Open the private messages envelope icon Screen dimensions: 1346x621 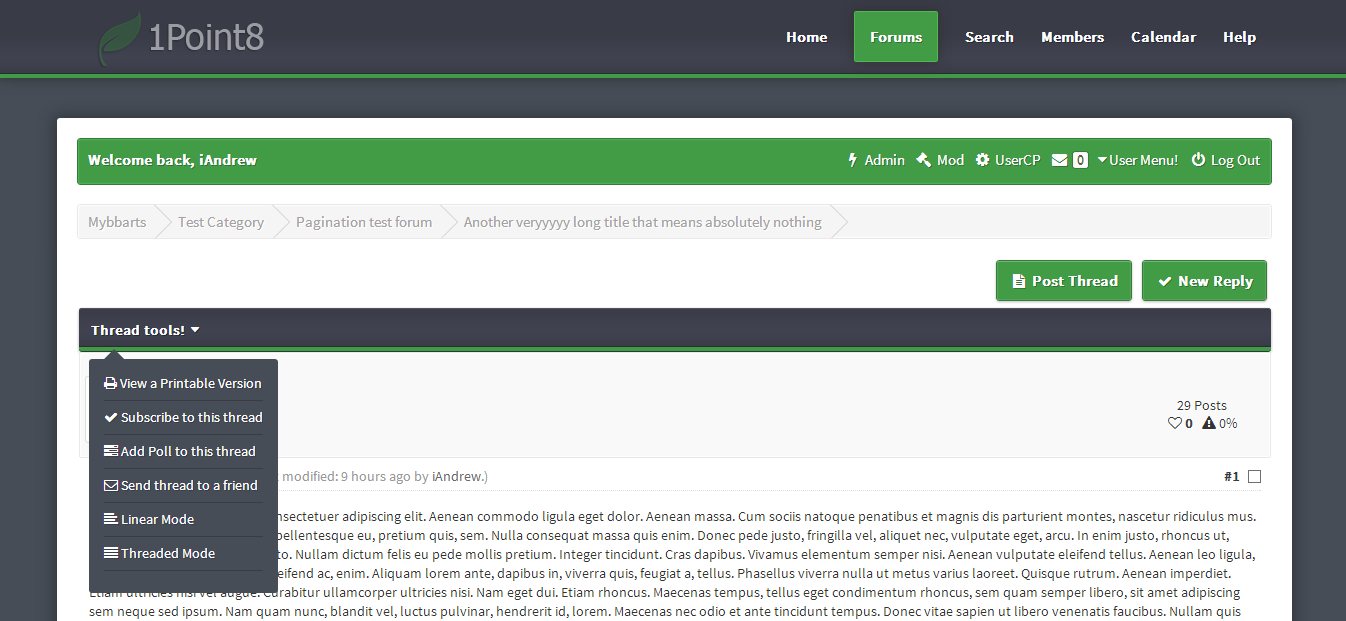(x=1060, y=160)
